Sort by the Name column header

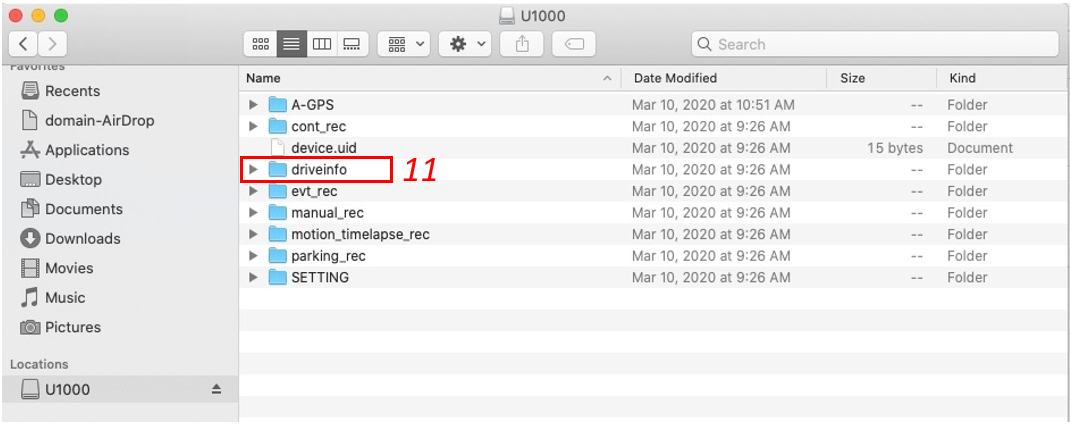tap(430, 78)
